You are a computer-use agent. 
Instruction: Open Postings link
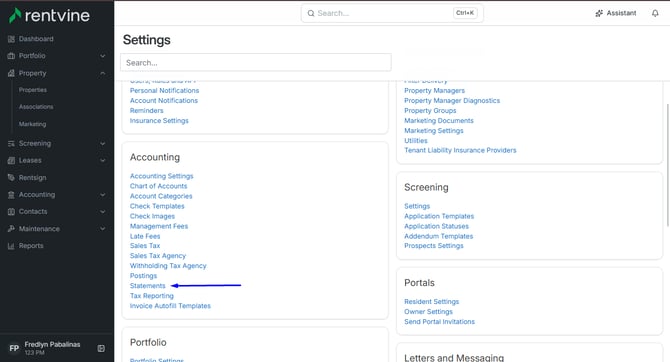point(144,276)
